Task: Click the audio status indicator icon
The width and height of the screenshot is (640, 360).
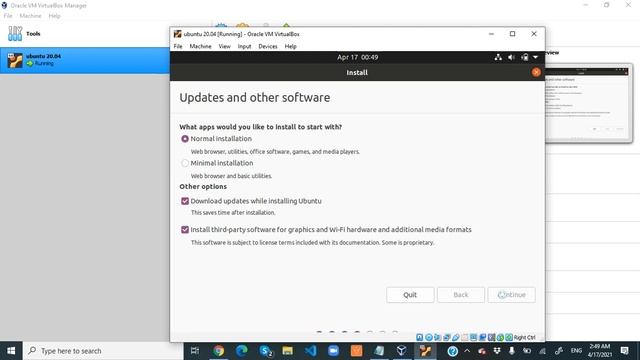Action: [438, 338]
